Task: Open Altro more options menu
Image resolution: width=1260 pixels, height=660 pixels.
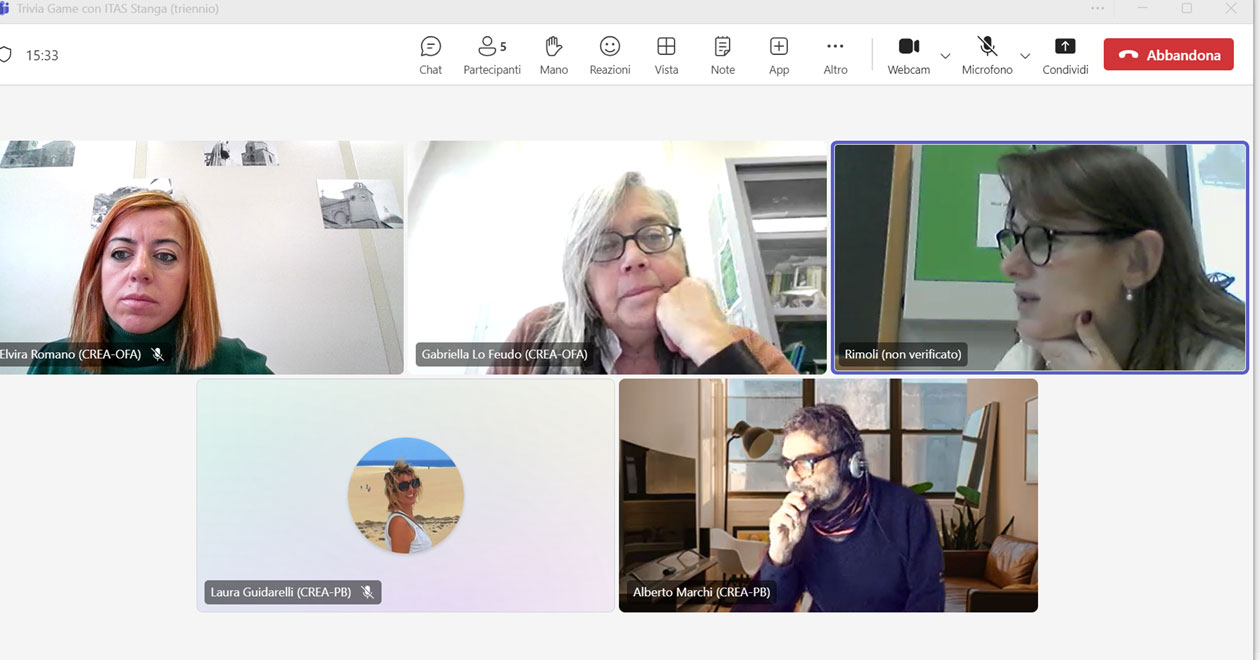Action: tap(835, 55)
